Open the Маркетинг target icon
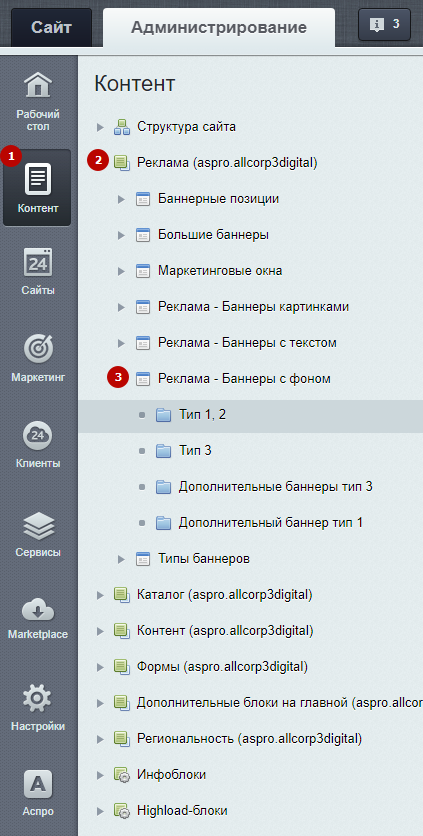This screenshot has width=423, height=836. tap(38, 349)
